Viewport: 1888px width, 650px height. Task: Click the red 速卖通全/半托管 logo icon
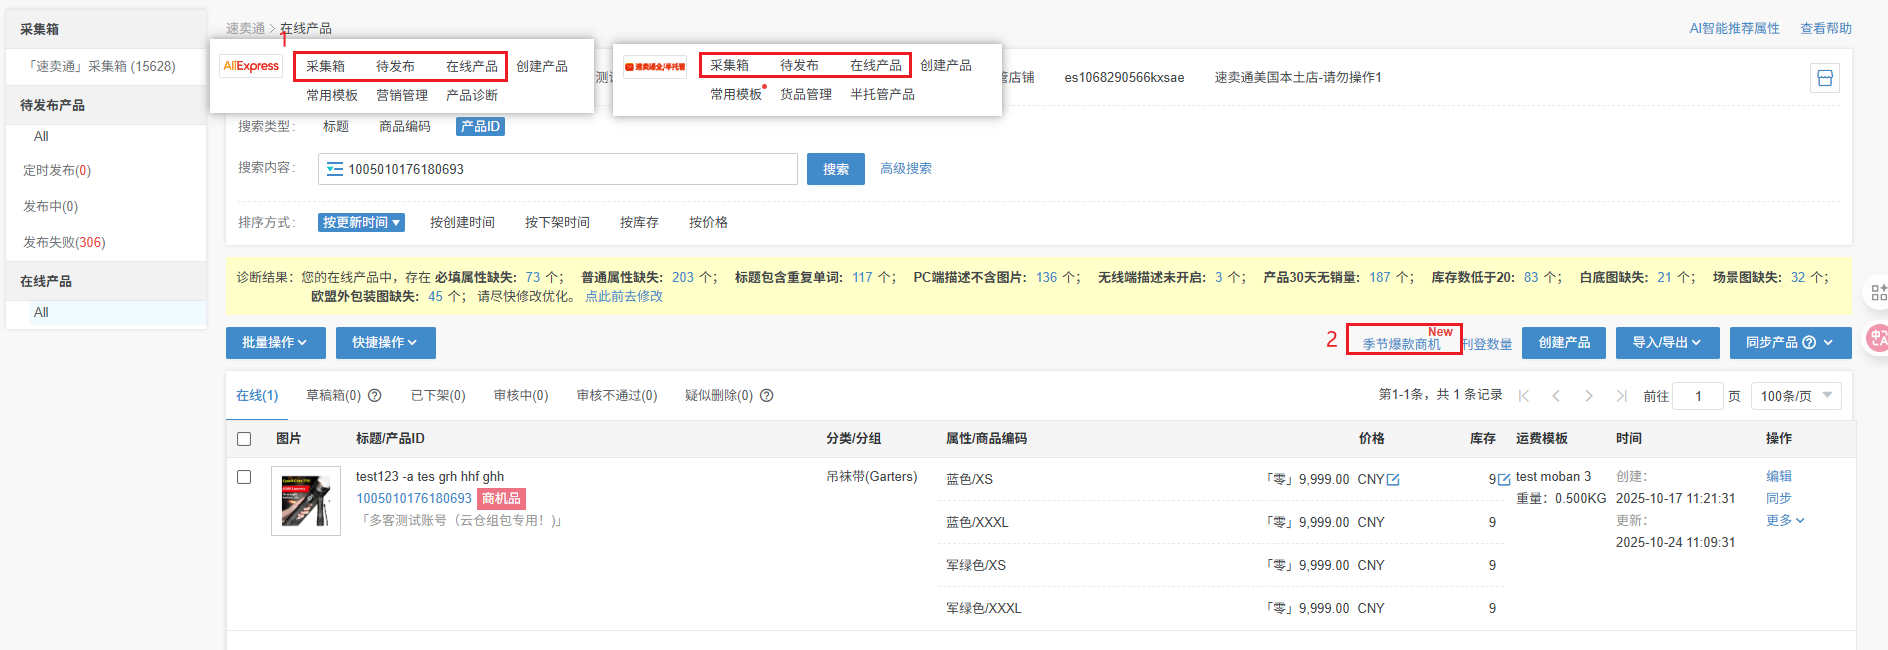tap(655, 67)
